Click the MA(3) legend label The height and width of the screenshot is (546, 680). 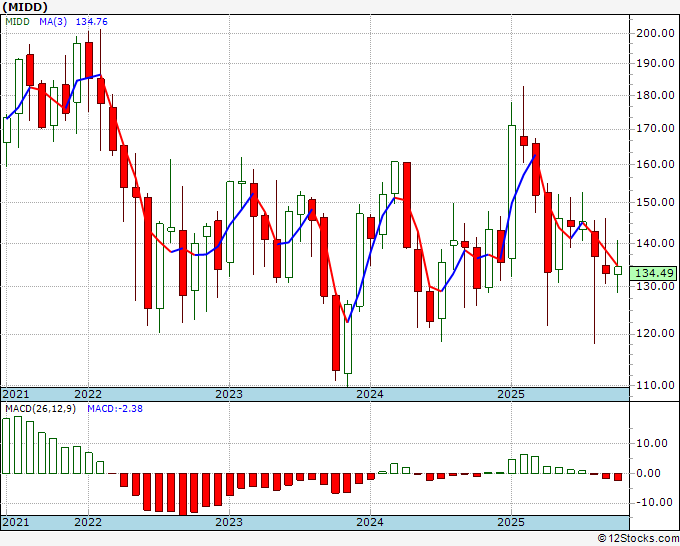[x=53, y=22]
